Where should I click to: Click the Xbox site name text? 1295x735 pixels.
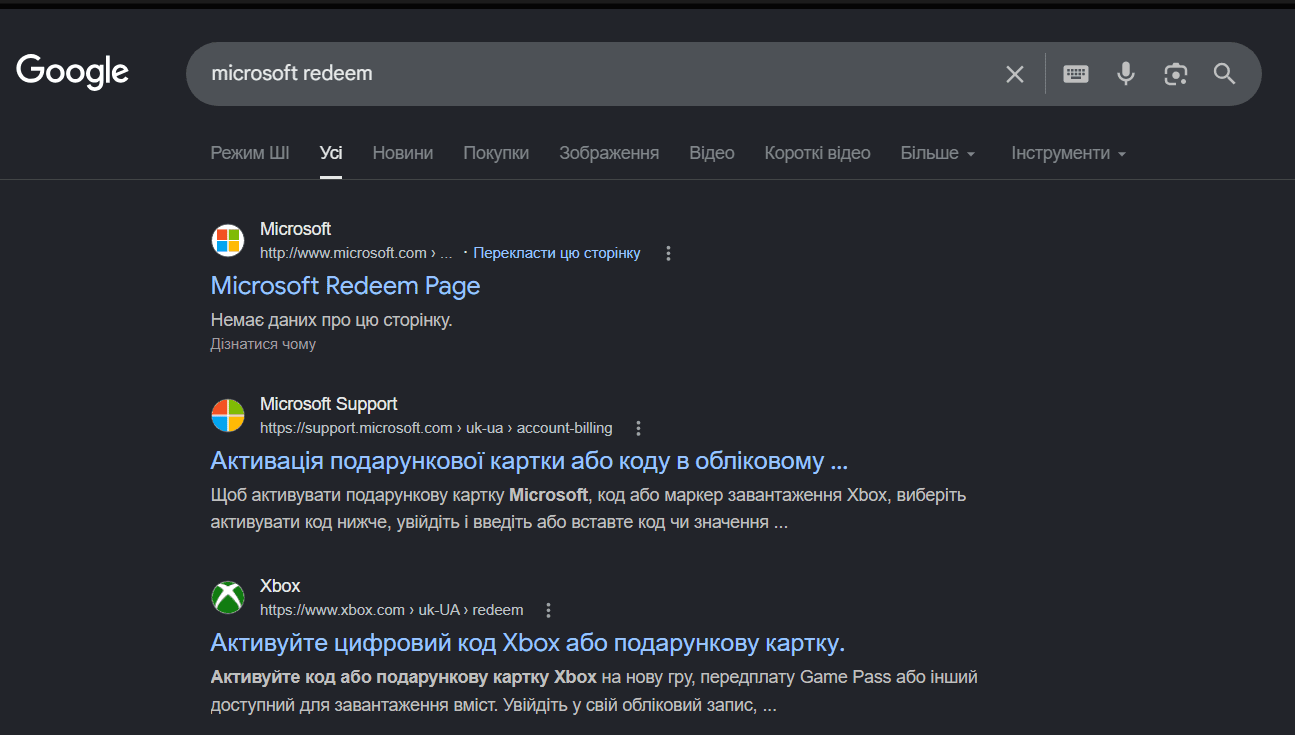tap(280, 586)
